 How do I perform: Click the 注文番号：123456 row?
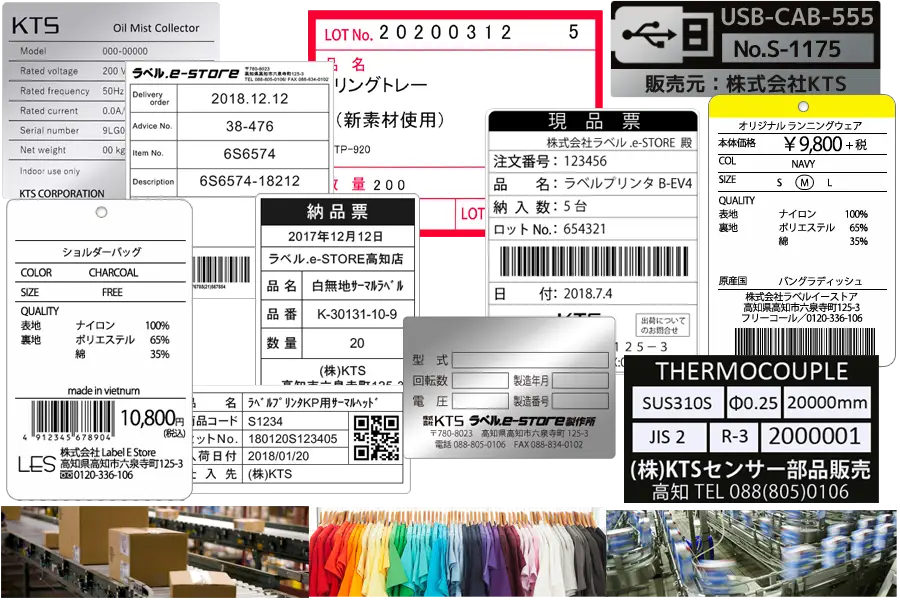point(593,161)
